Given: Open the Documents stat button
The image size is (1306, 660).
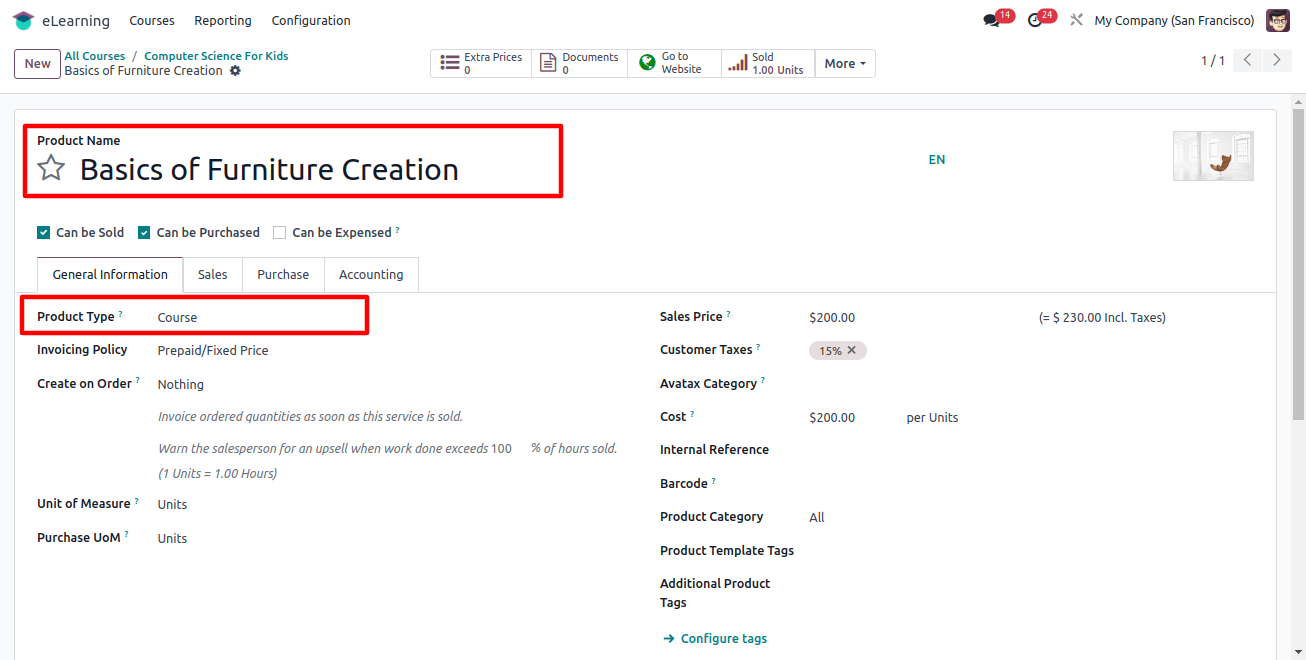Looking at the screenshot, I should [x=579, y=63].
